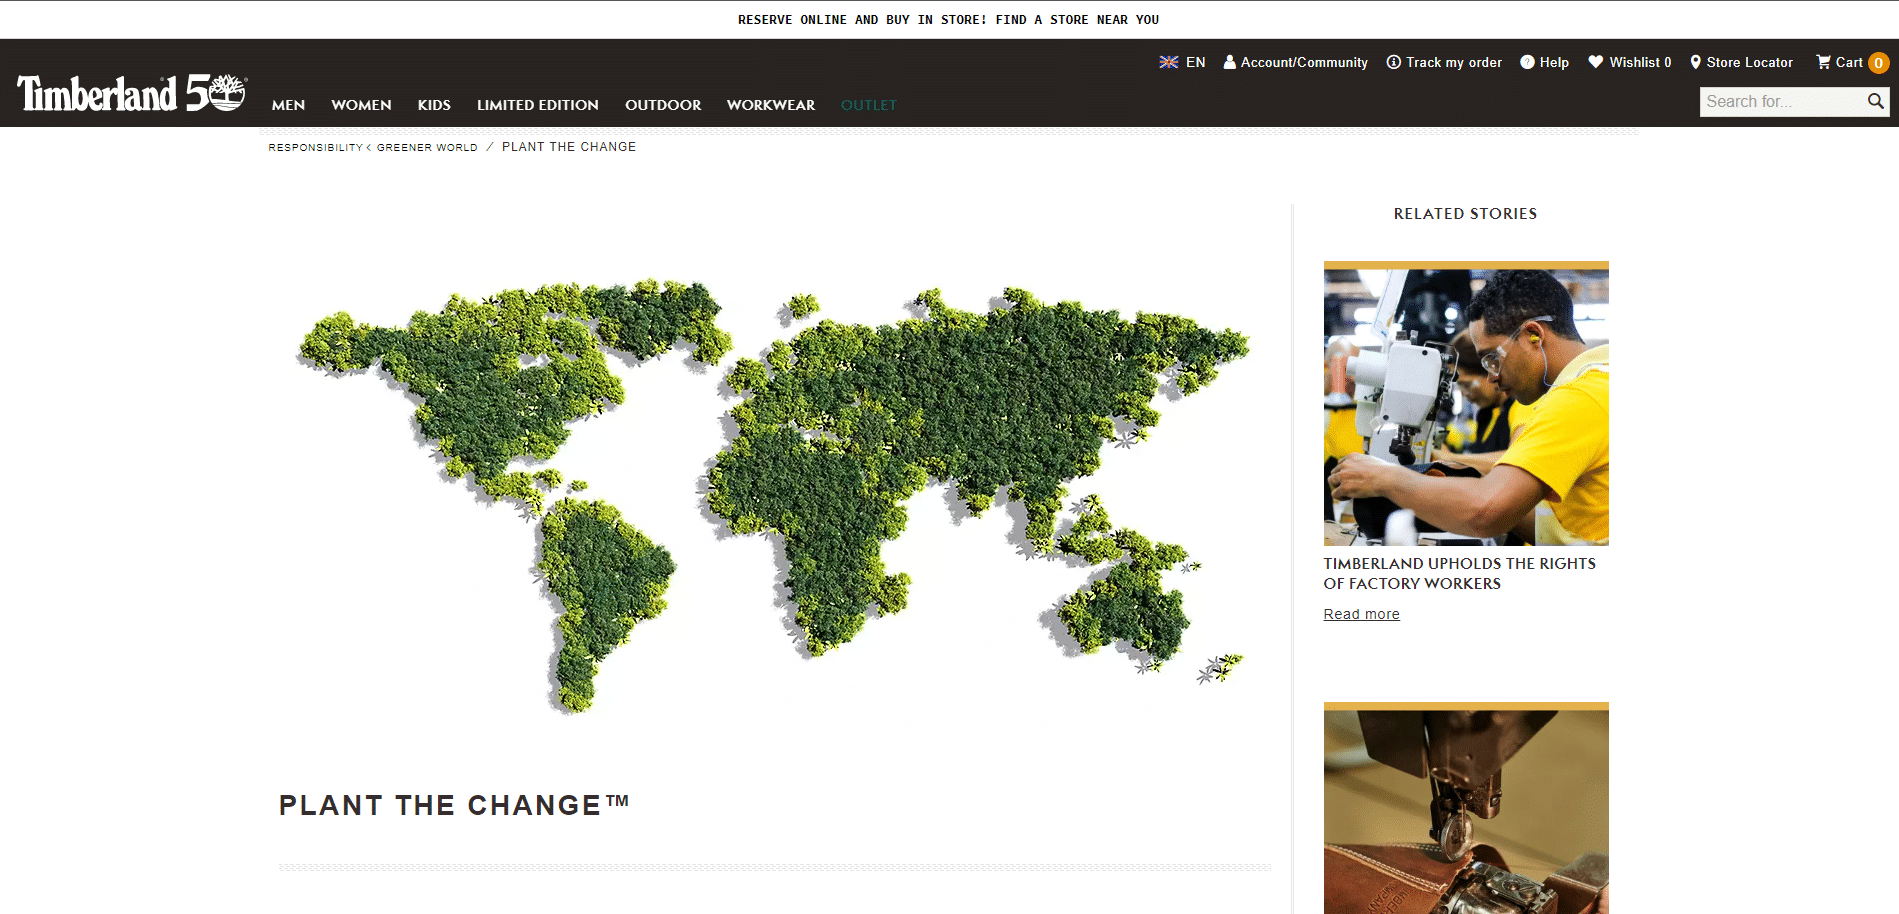Image resolution: width=1899 pixels, height=914 pixels.
Task: Click the green forest world map image
Action: (x=773, y=495)
